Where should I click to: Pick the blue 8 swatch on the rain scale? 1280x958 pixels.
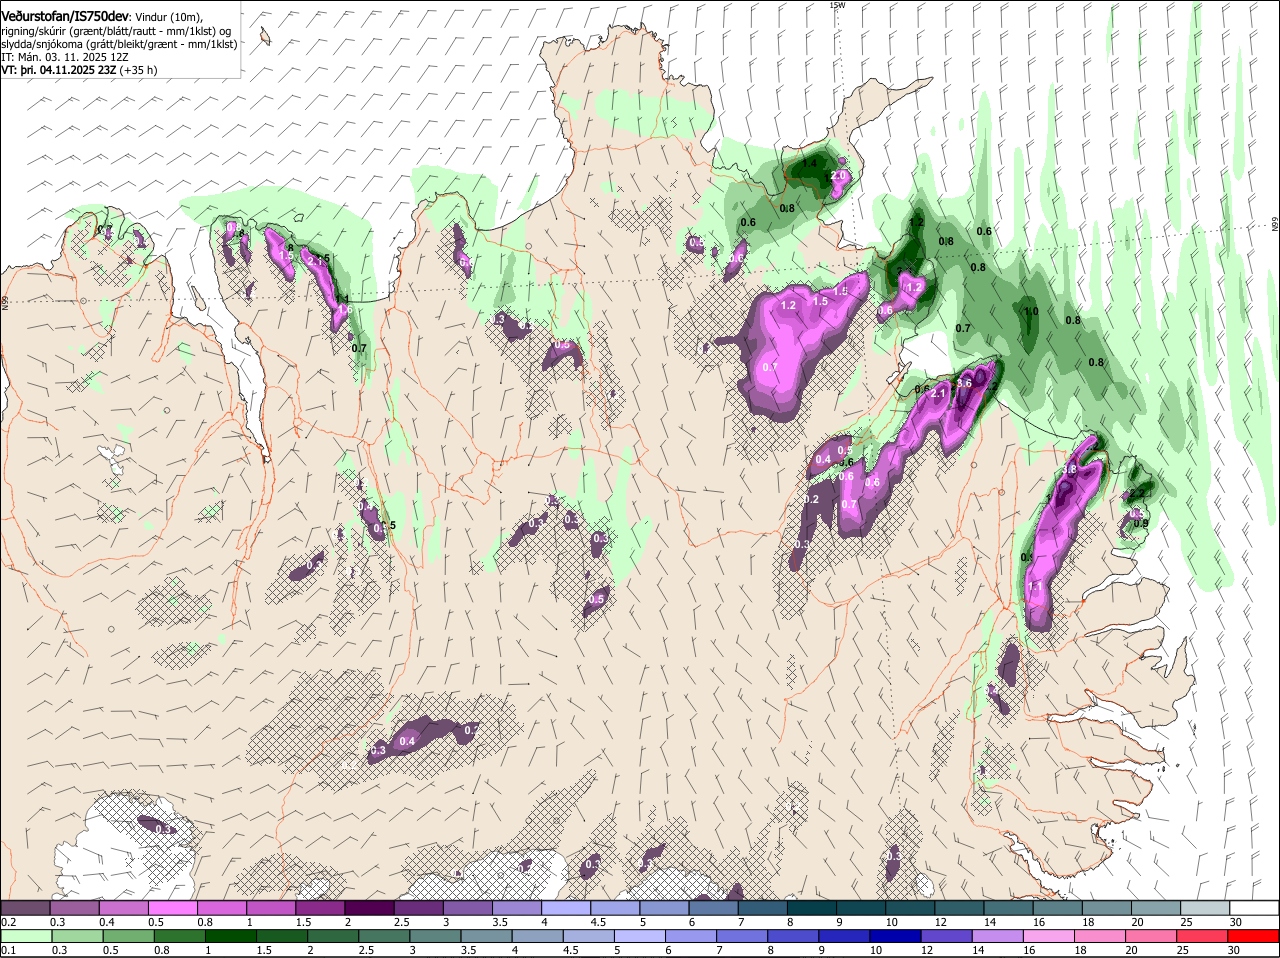(795, 936)
